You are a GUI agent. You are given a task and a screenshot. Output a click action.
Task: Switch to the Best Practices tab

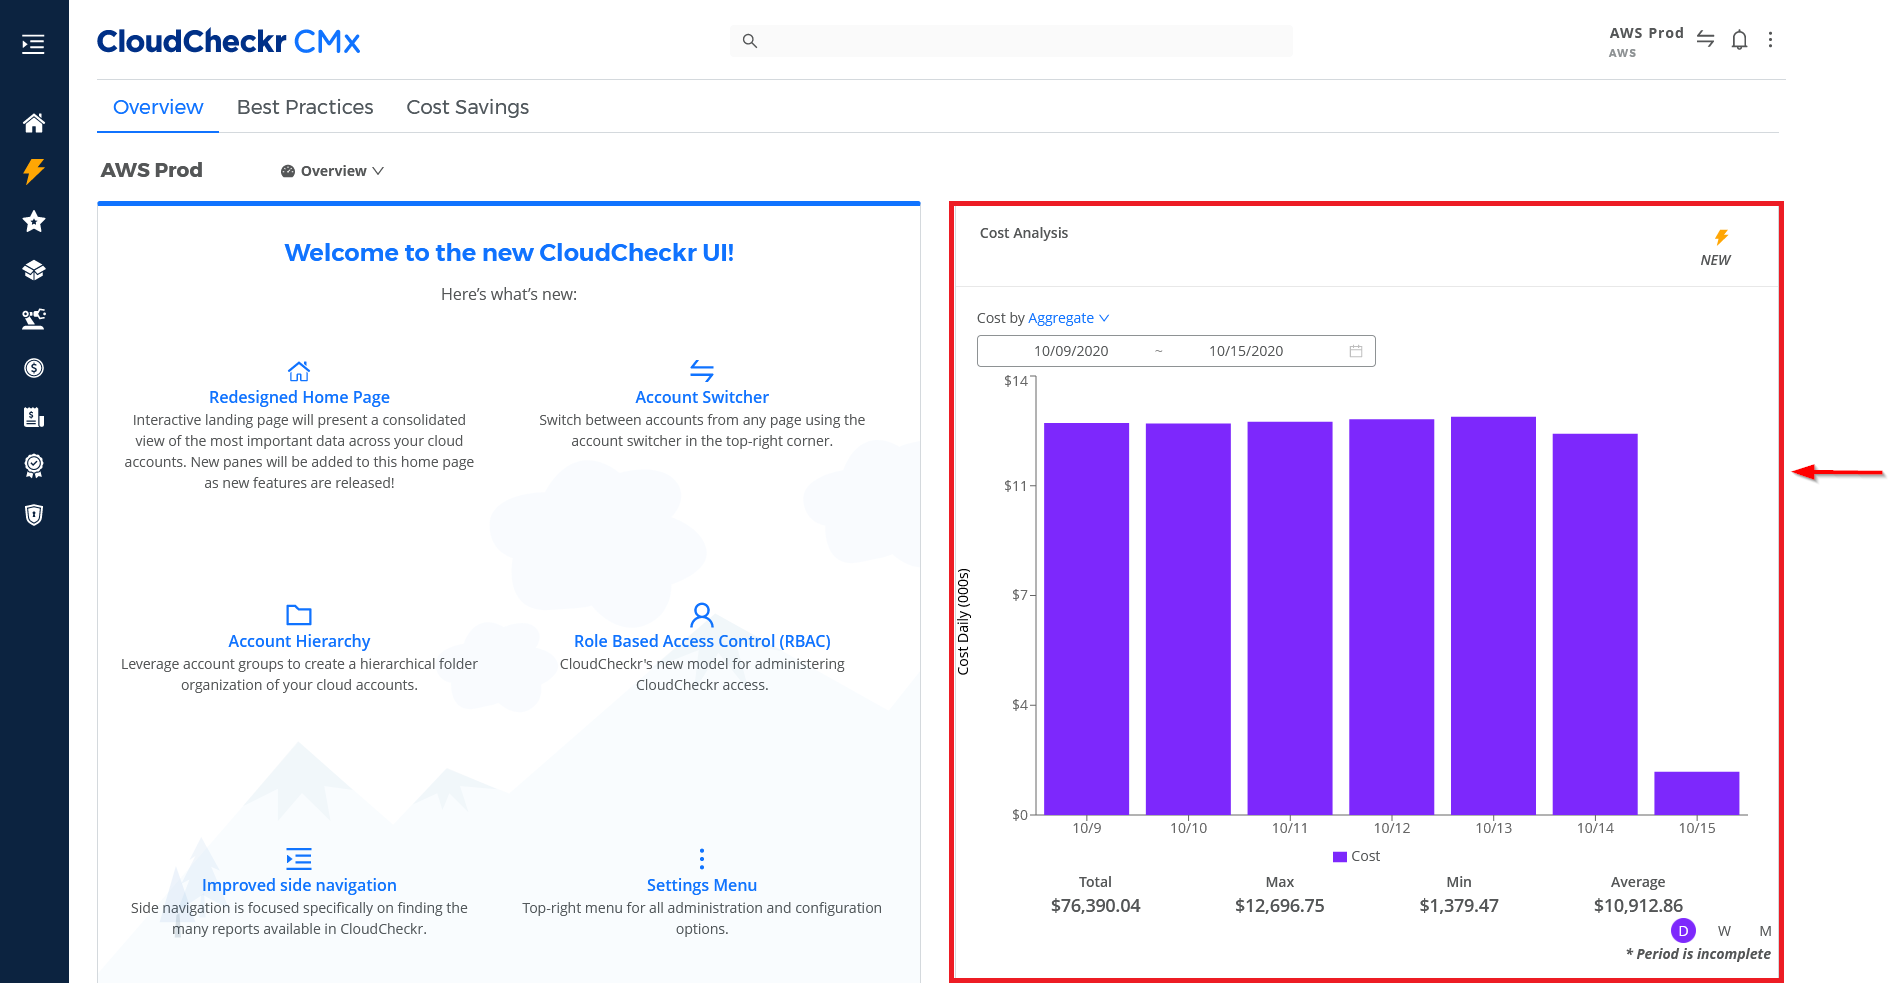[x=305, y=107]
